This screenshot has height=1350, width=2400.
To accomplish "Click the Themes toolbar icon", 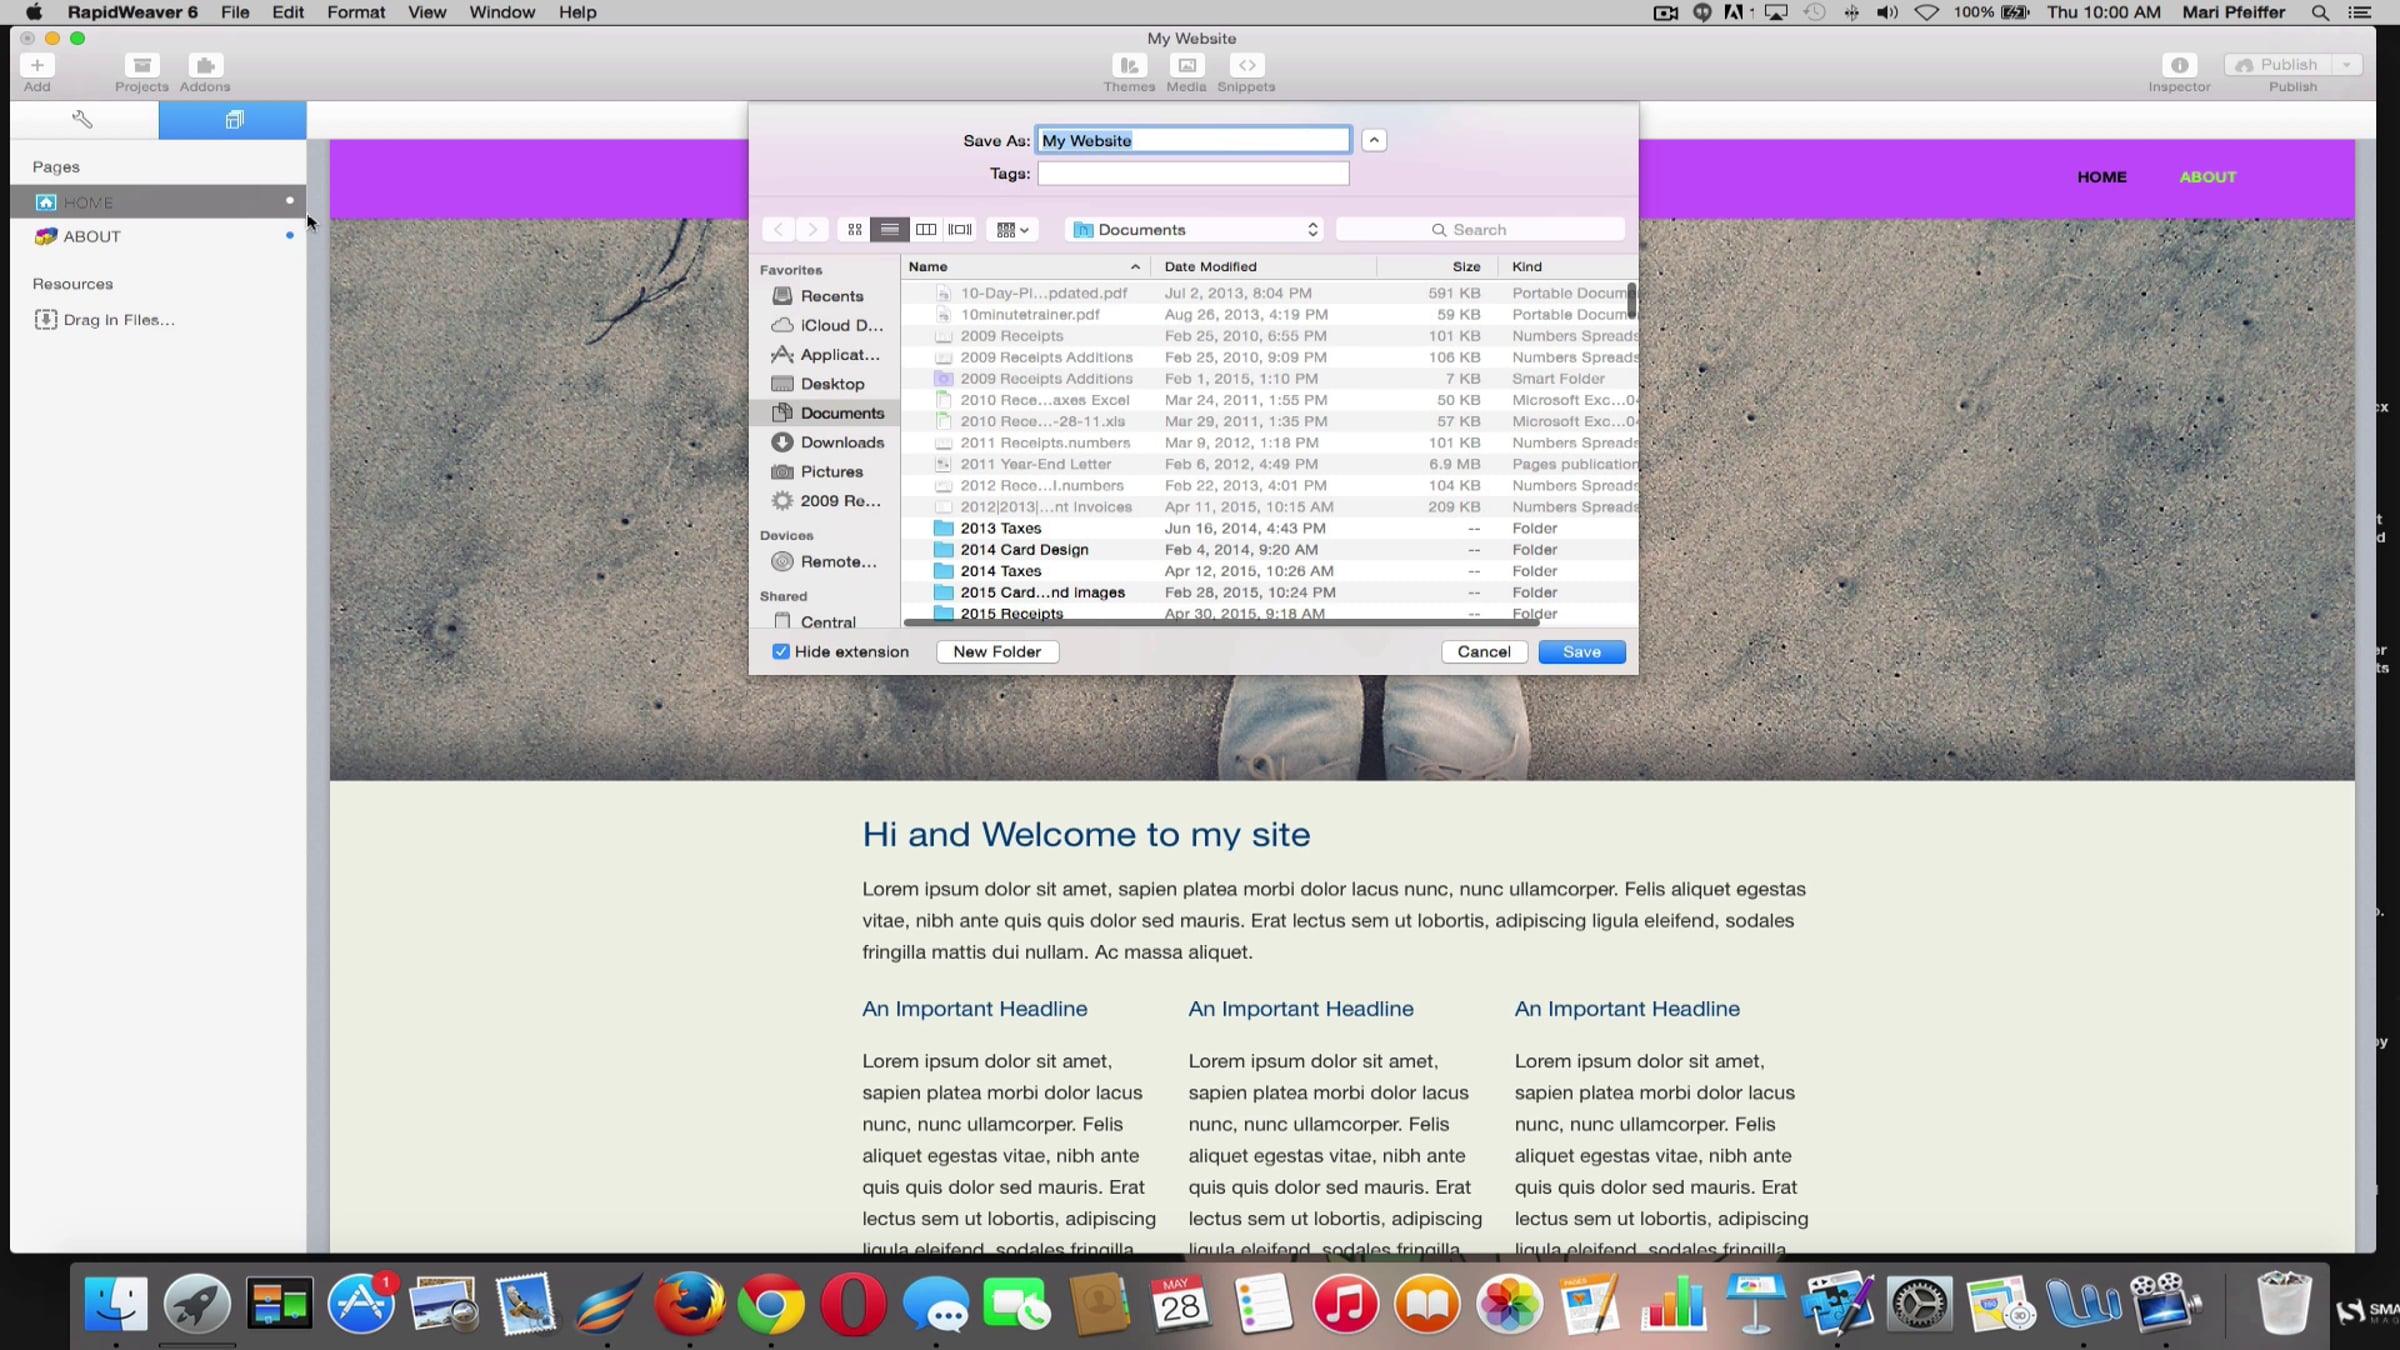I will [x=1129, y=66].
